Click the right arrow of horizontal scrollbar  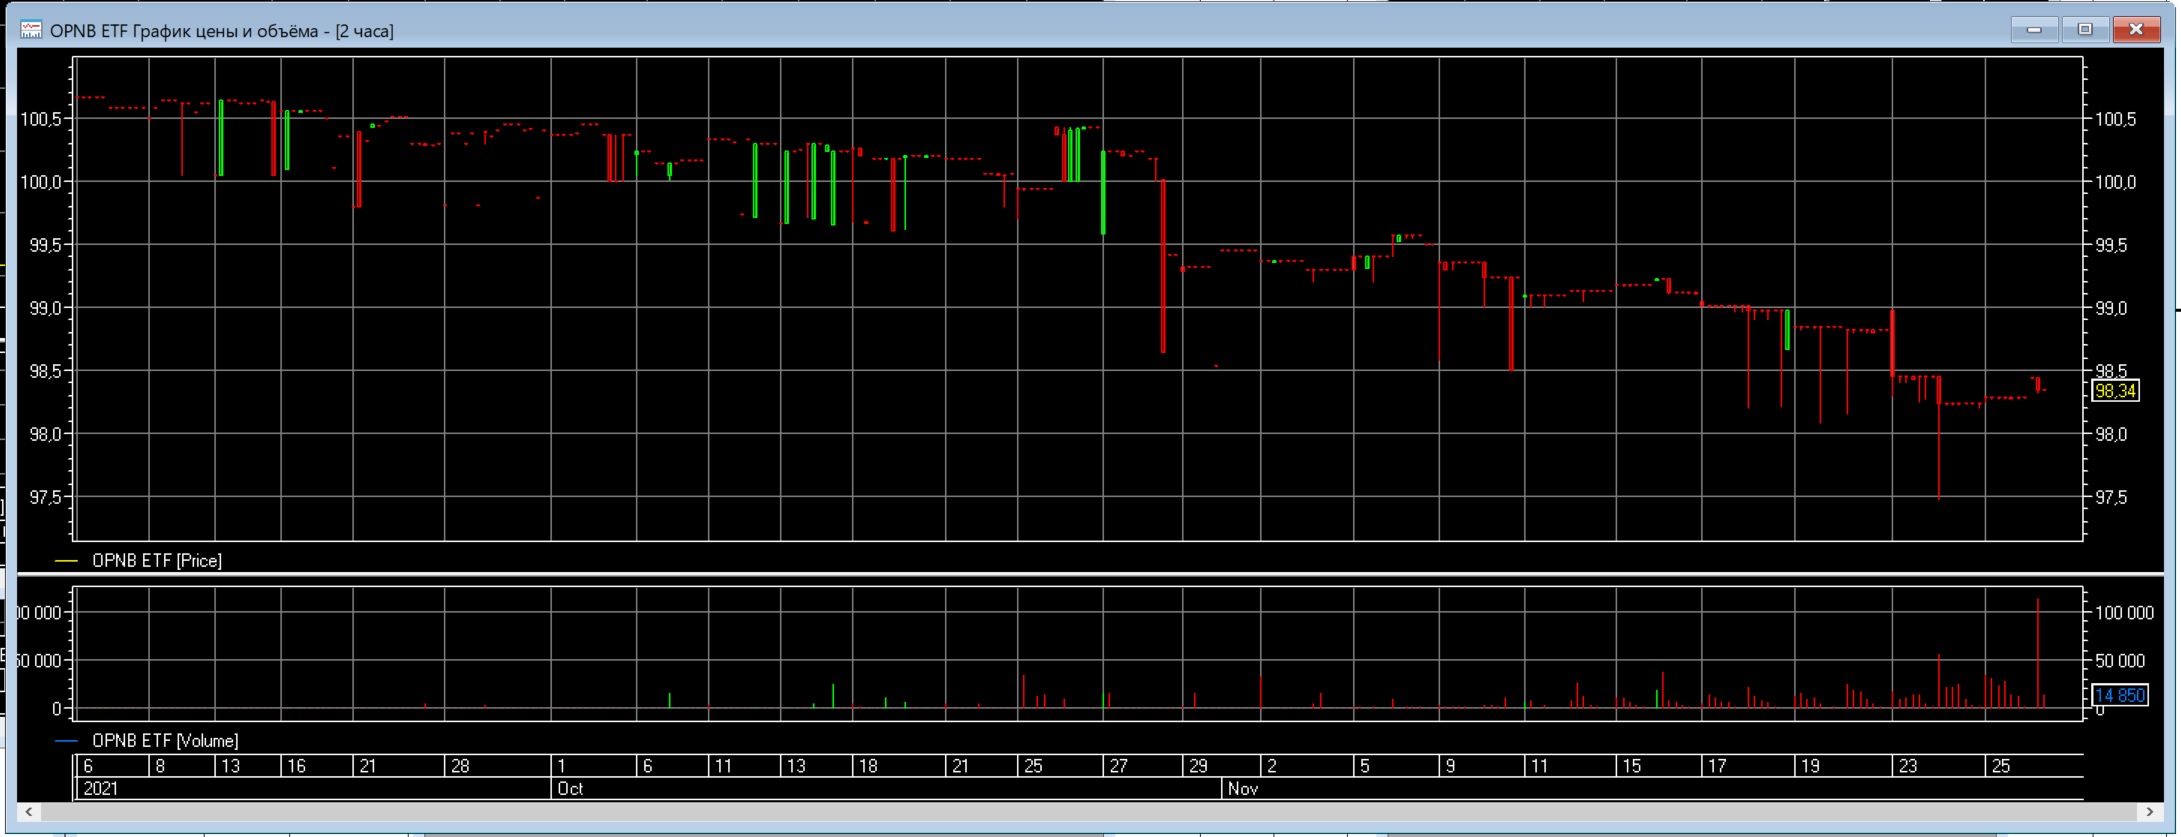(2149, 812)
